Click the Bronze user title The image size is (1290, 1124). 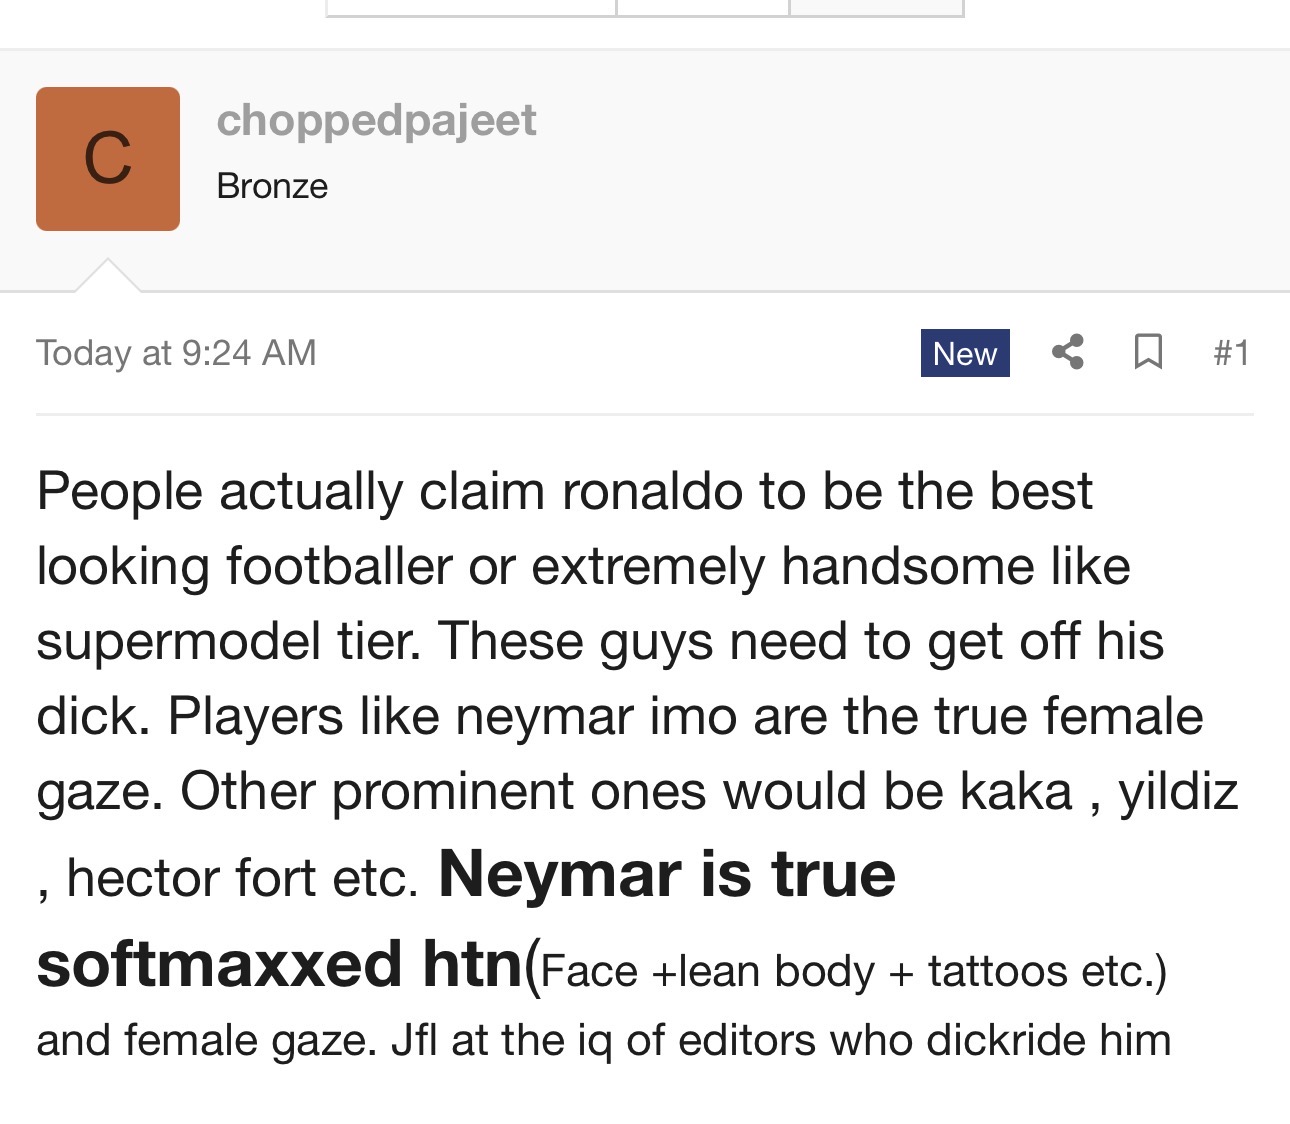coord(272,186)
